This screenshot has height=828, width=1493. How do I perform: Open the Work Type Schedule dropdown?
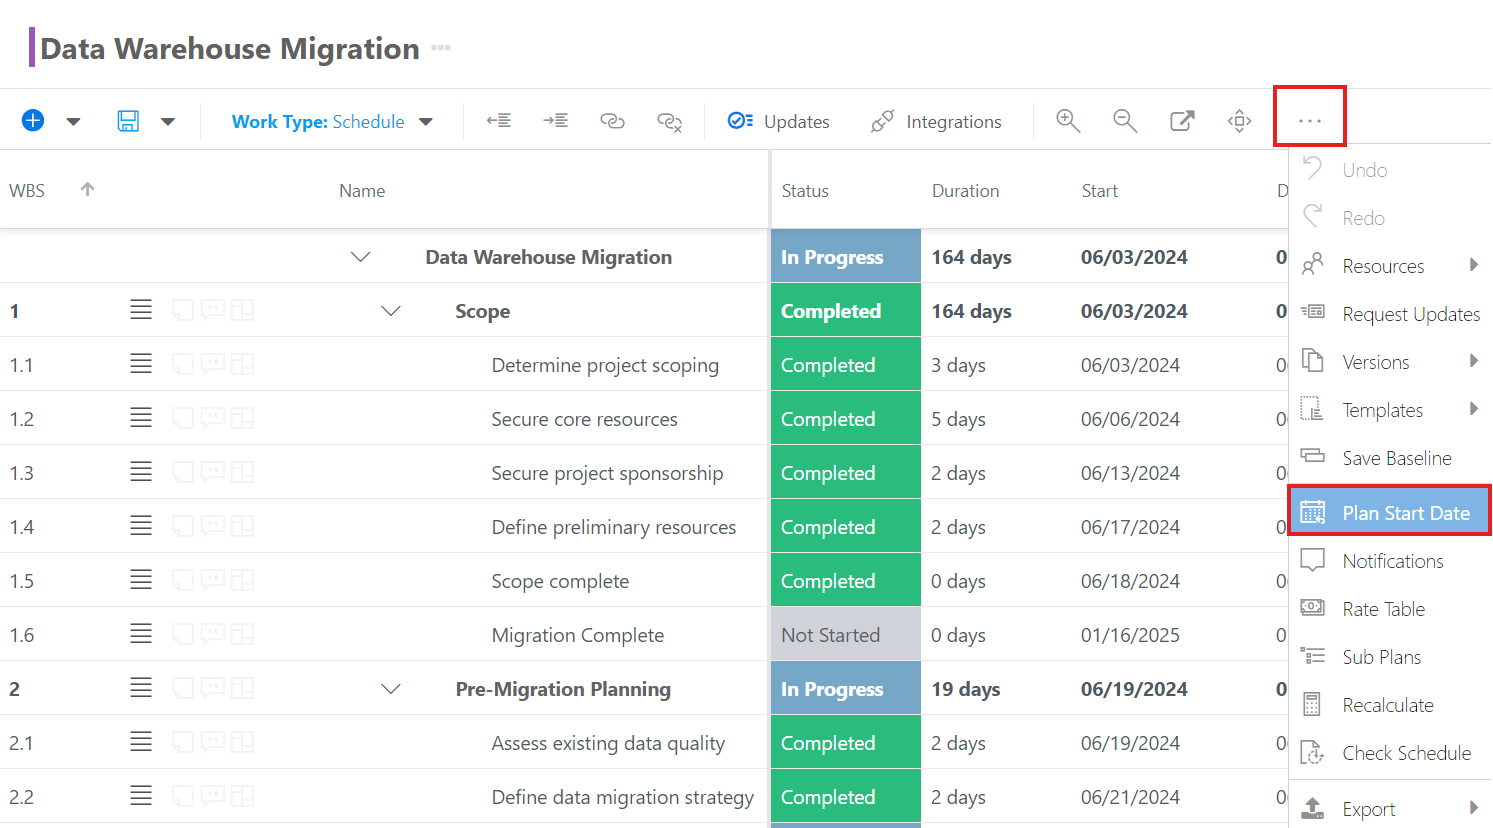pos(332,122)
